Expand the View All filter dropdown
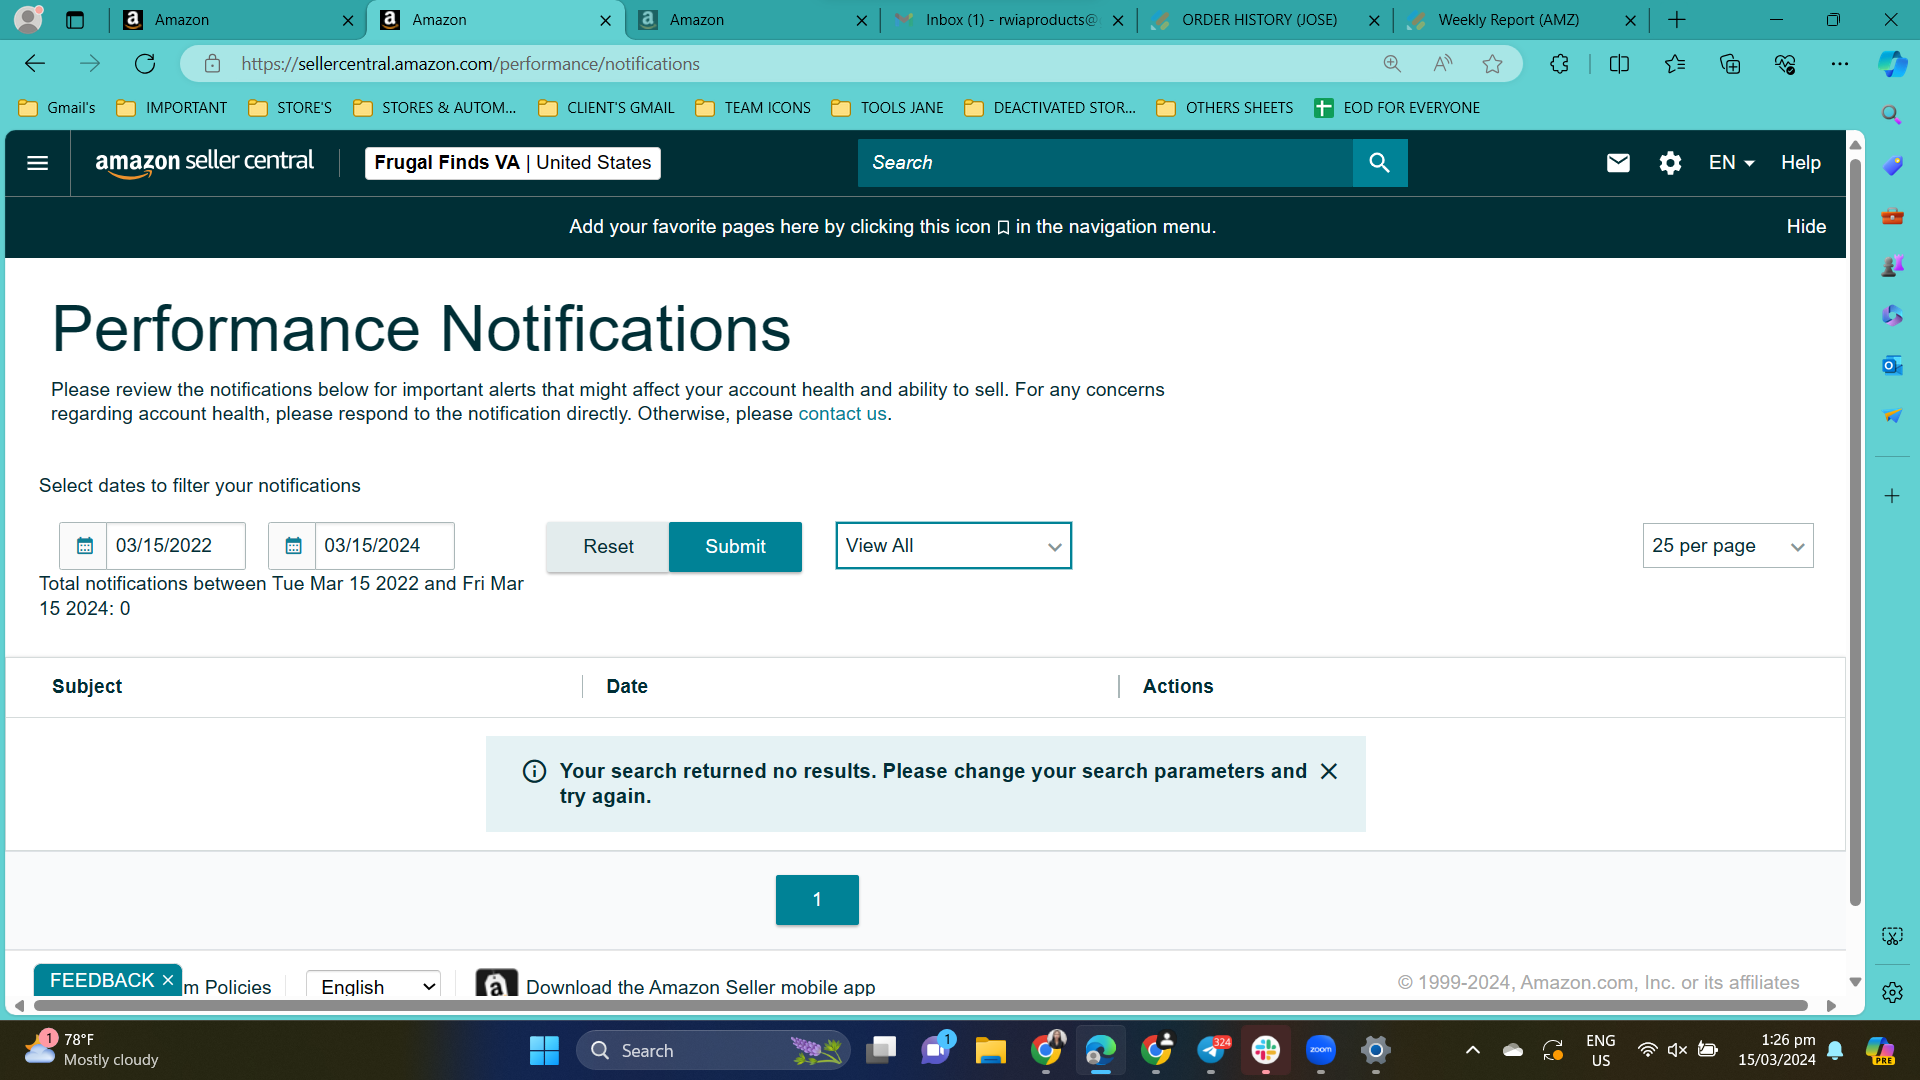Viewport: 1920px width, 1080px height. (954, 546)
